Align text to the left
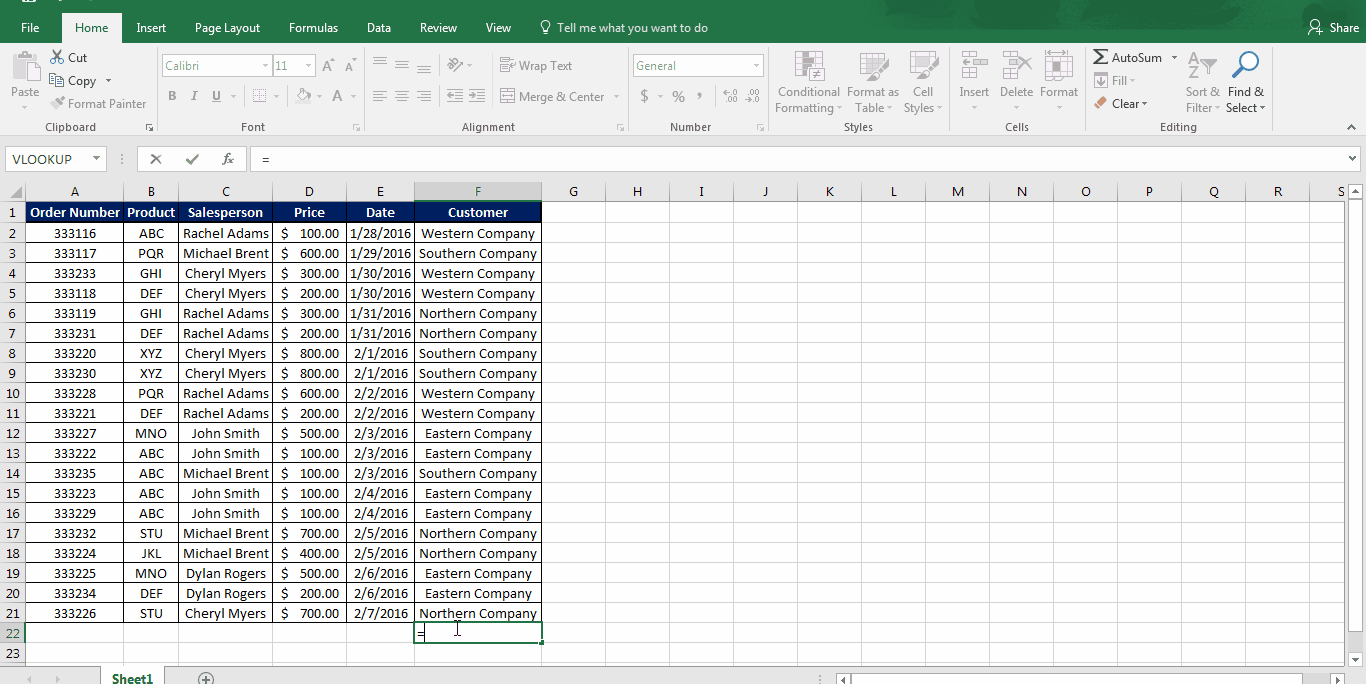This screenshot has width=1366, height=684. (380, 96)
